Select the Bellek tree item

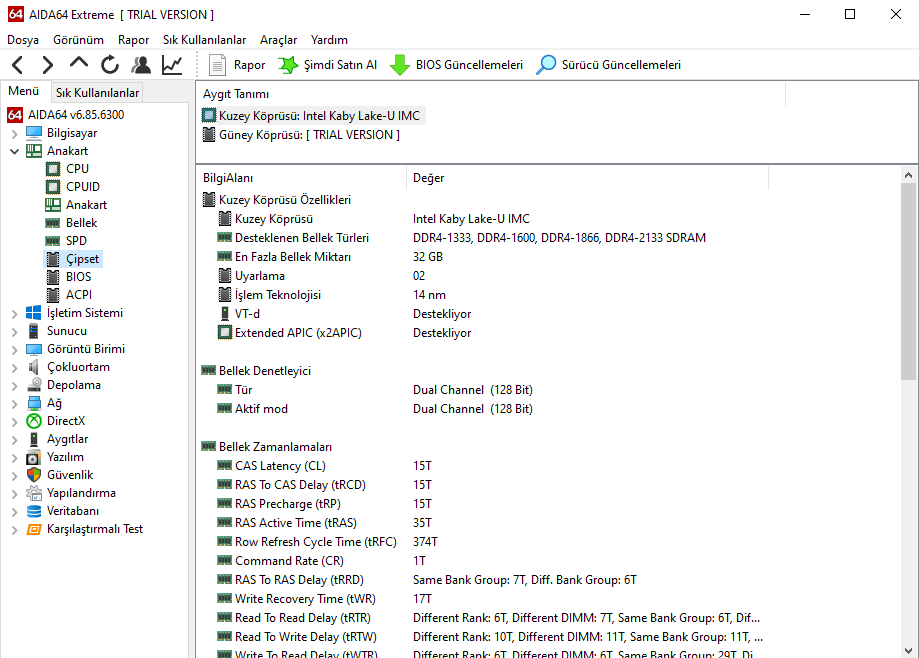coord(81,223)
